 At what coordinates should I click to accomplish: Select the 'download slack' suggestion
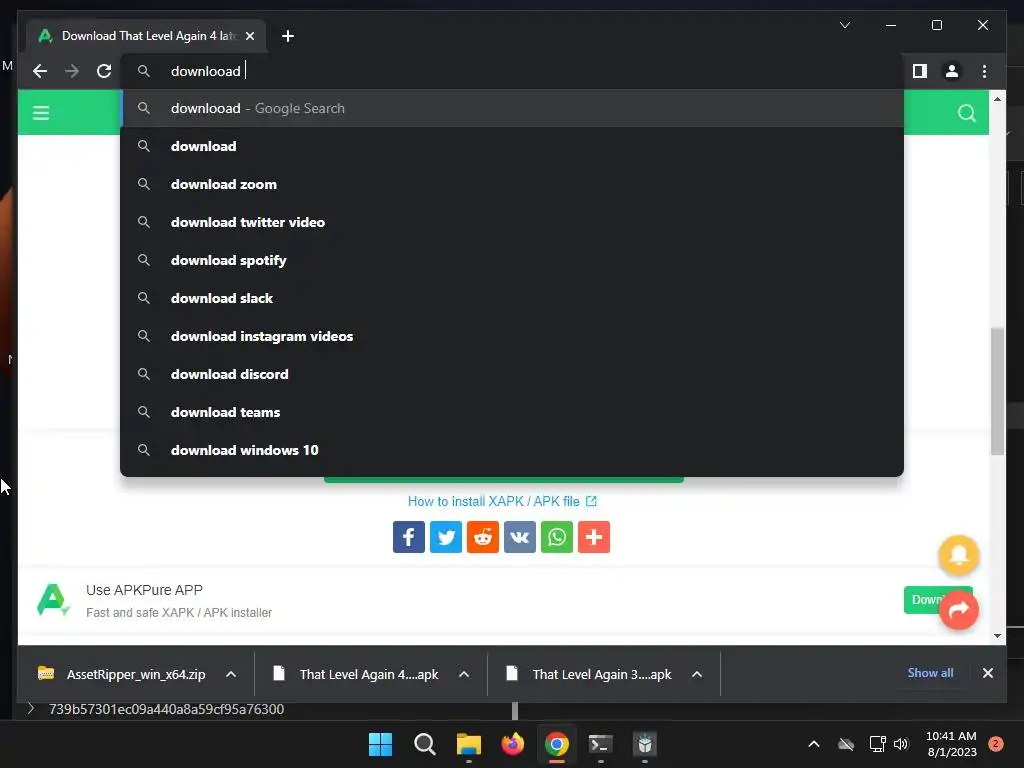coord(512,298)
